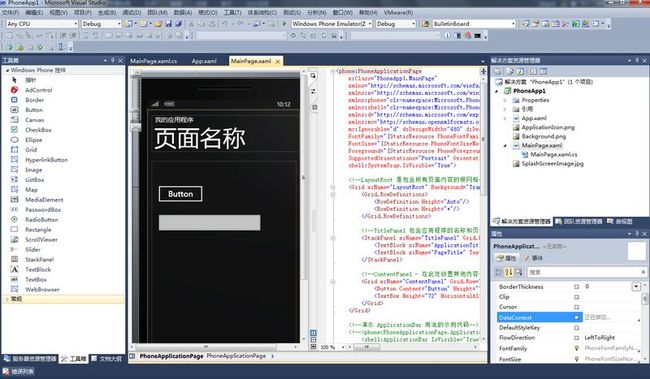Open MainPage.xaml.cs in solution explorer

point(553,154)
